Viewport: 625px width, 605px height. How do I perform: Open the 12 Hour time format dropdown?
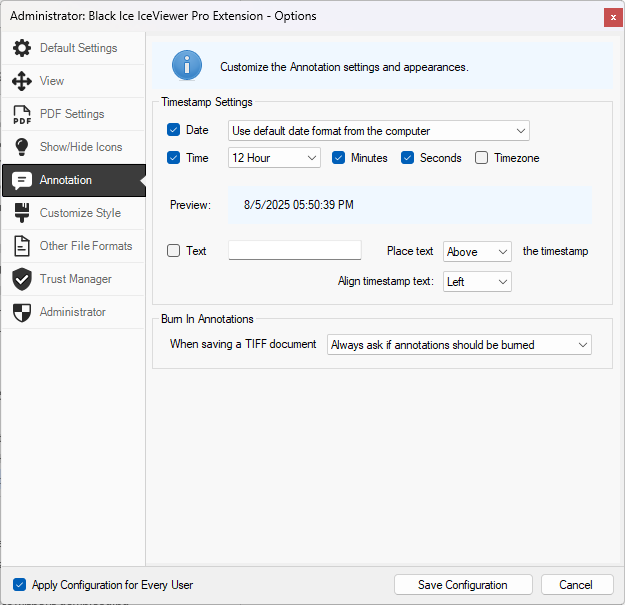[274, 158]
